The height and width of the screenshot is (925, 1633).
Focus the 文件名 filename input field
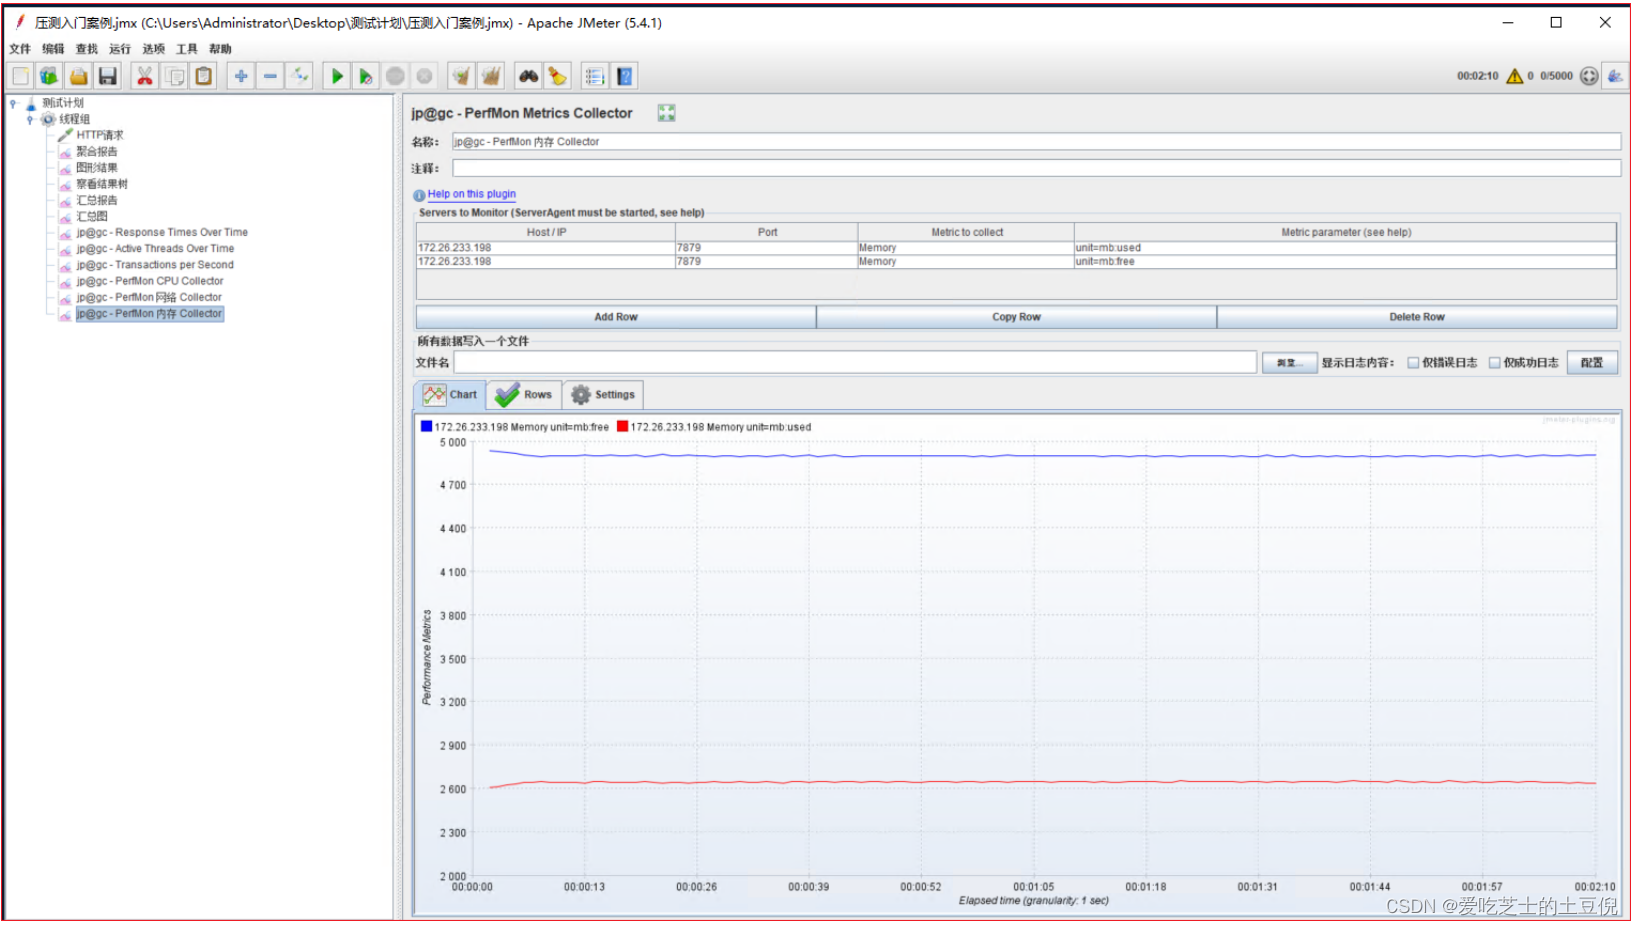[855, 363]
